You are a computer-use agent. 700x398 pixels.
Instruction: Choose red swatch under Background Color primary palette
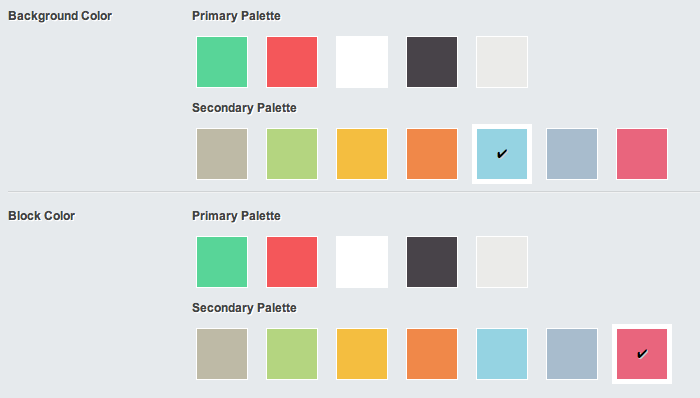coord(292,62)
